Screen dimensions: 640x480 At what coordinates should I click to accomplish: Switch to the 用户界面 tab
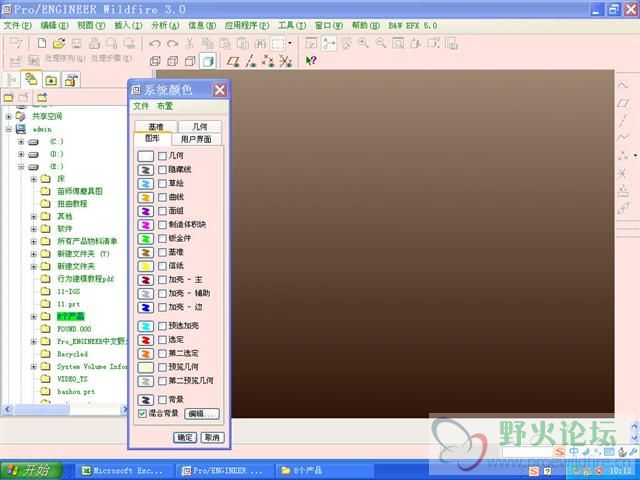196,139
